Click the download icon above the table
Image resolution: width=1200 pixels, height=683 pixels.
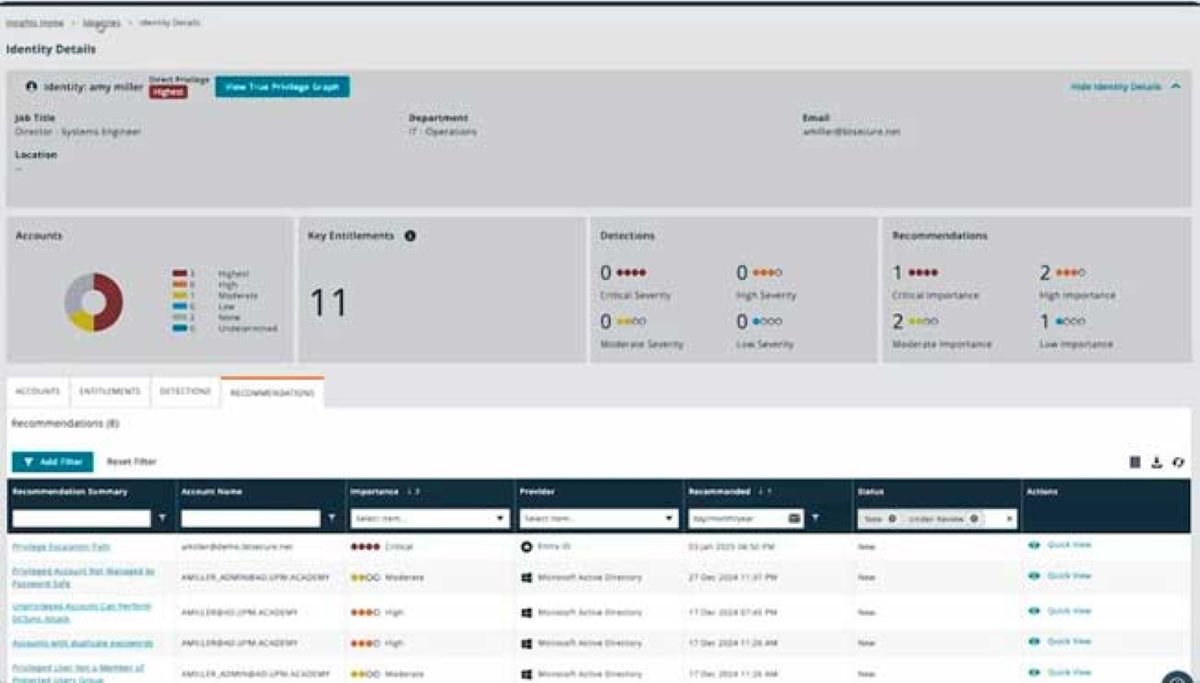[x=1156, y=462]
